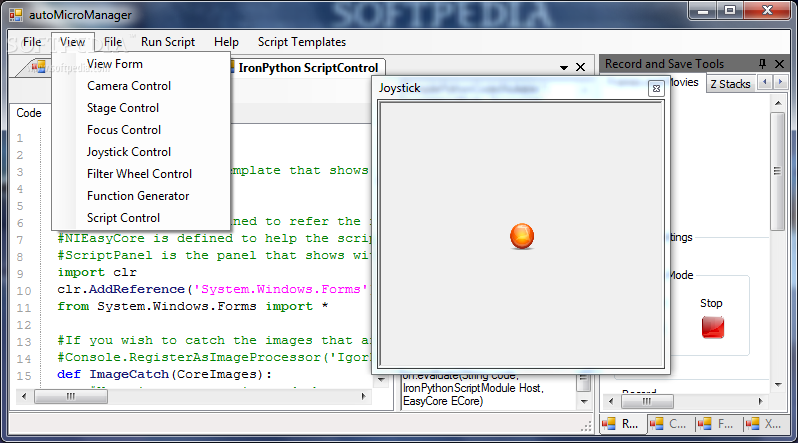Maximize the autoMicroManager window
Screen dimensions: 798x443
click(730, 11)
